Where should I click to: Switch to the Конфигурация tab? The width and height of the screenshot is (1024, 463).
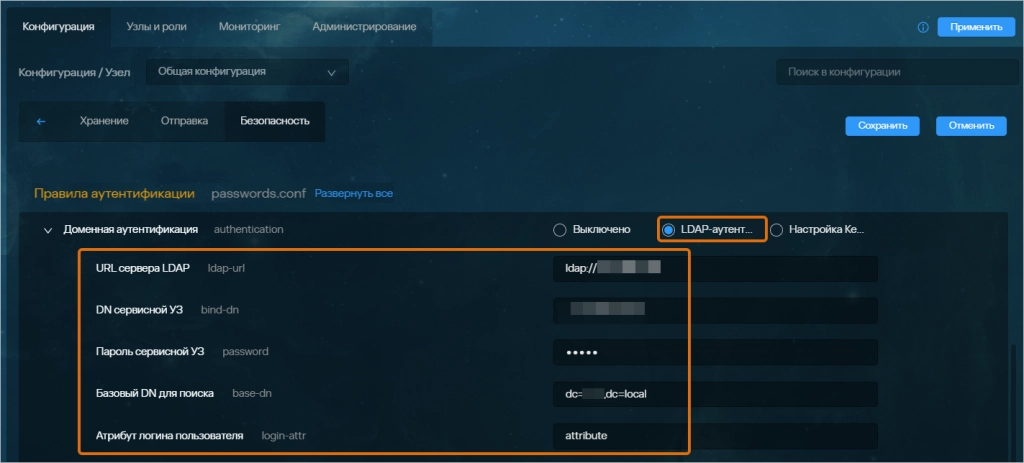58,27
